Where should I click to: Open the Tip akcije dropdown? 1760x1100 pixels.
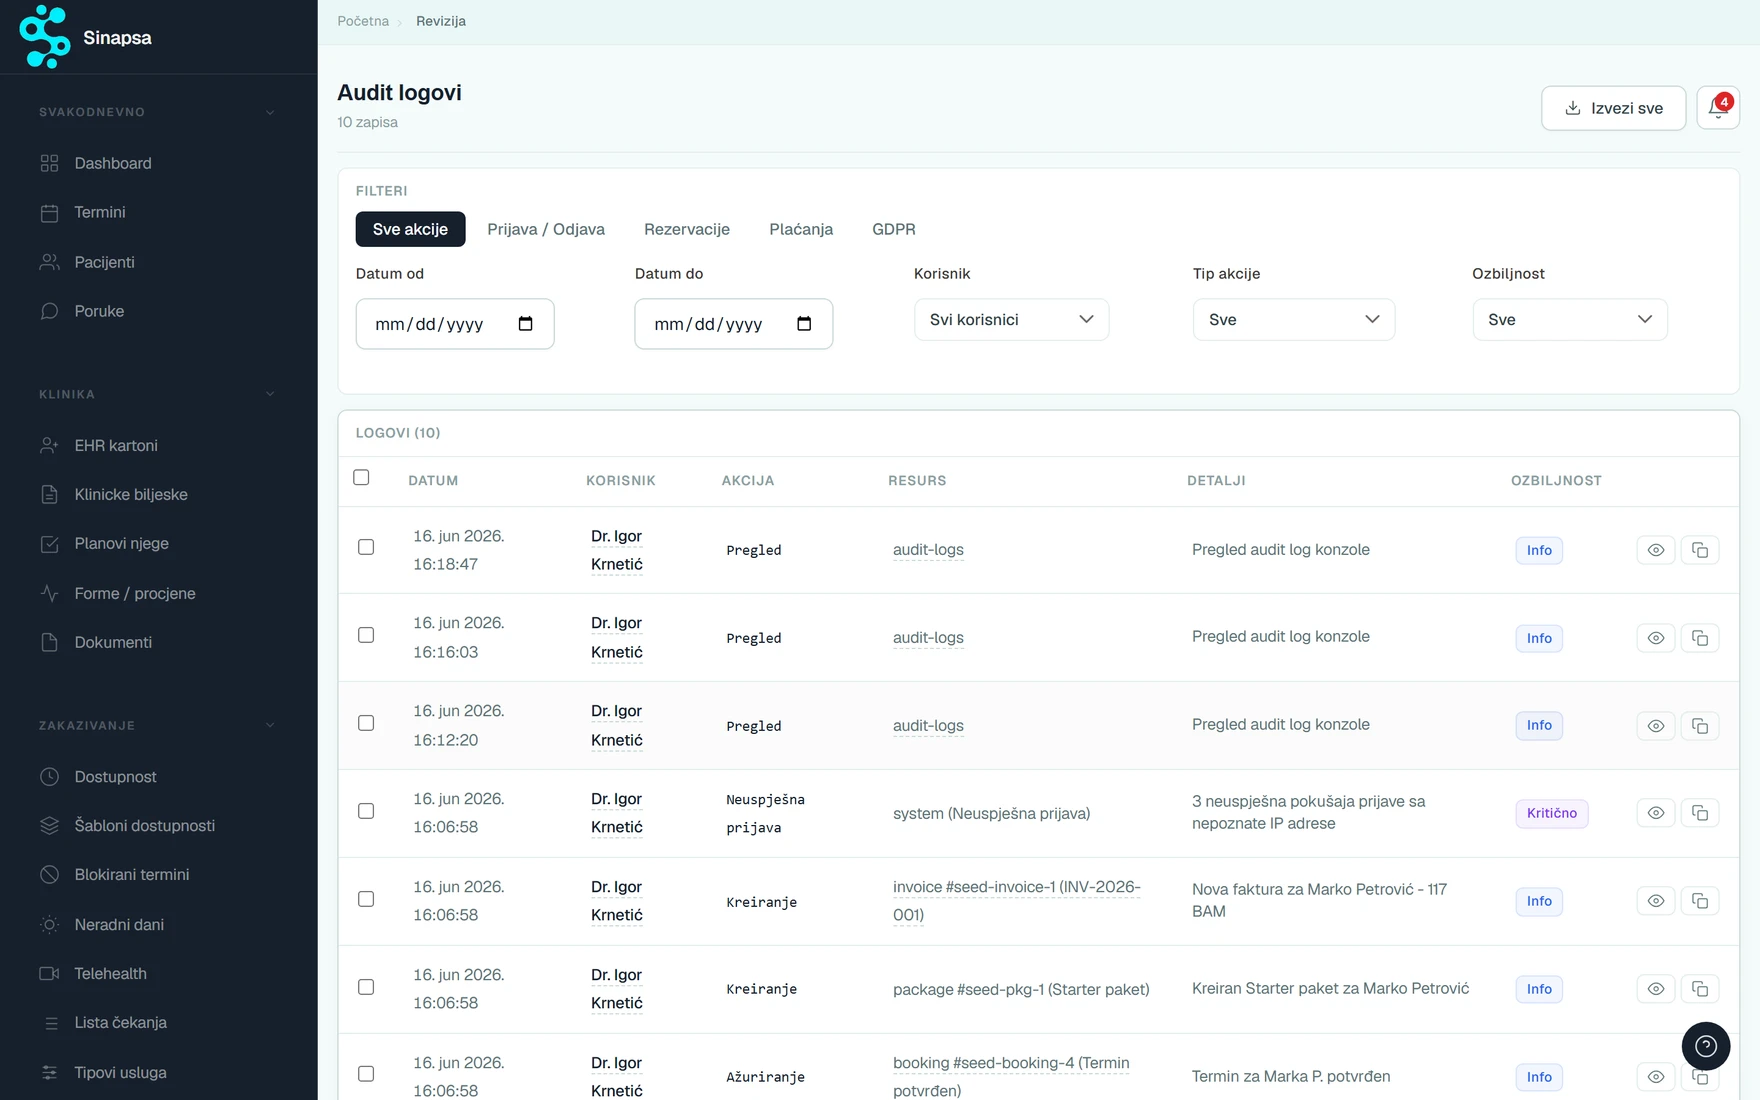[1293, 320]
